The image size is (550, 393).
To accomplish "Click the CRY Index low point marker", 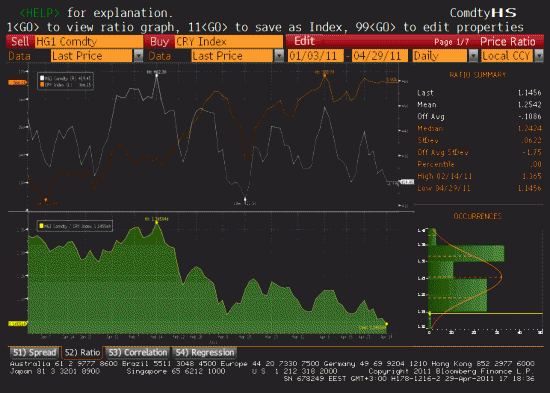I will pyautogui.click(x=46, y=200).
